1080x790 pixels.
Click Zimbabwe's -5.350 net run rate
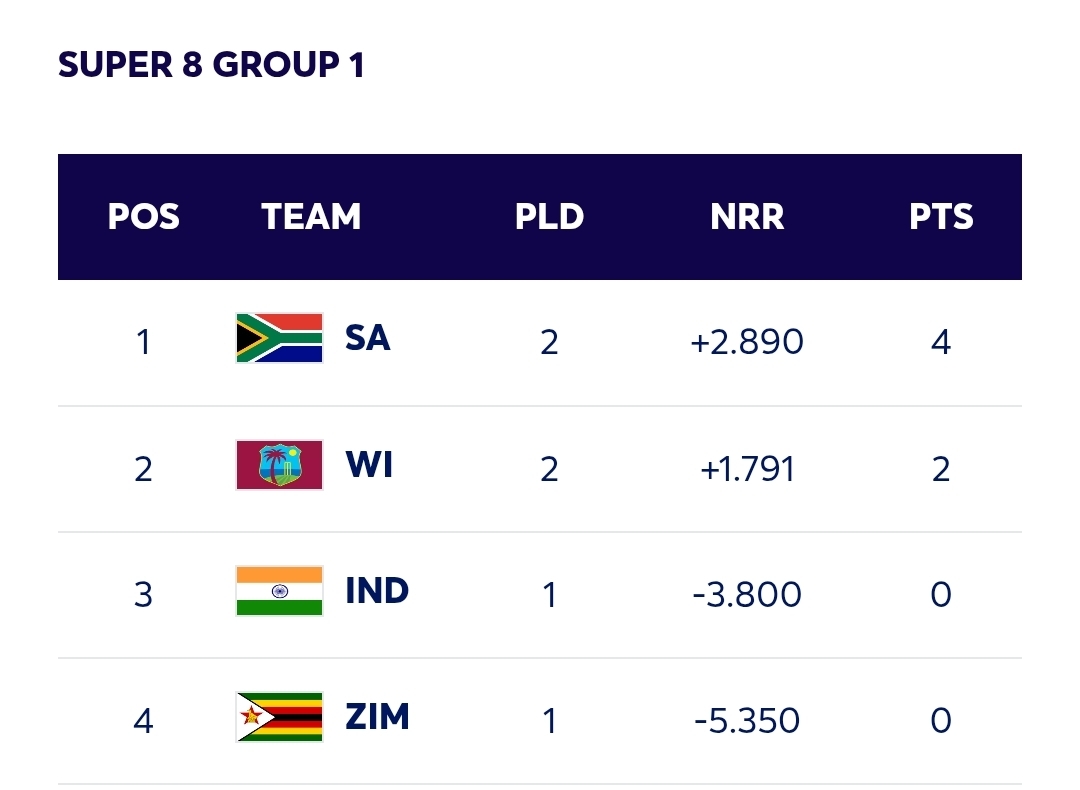pyautogui.click(x=746, y=721)
